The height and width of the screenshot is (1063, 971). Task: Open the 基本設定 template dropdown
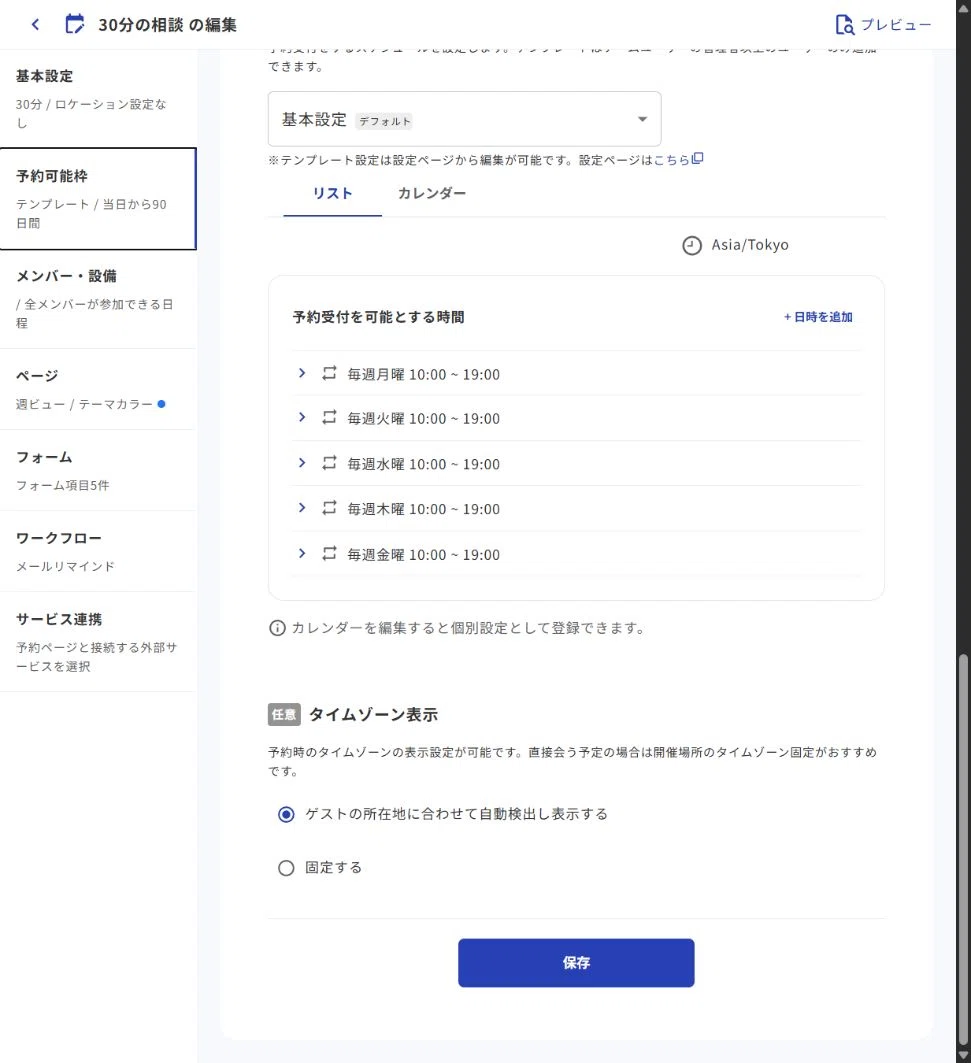click(x=464, y=119)
